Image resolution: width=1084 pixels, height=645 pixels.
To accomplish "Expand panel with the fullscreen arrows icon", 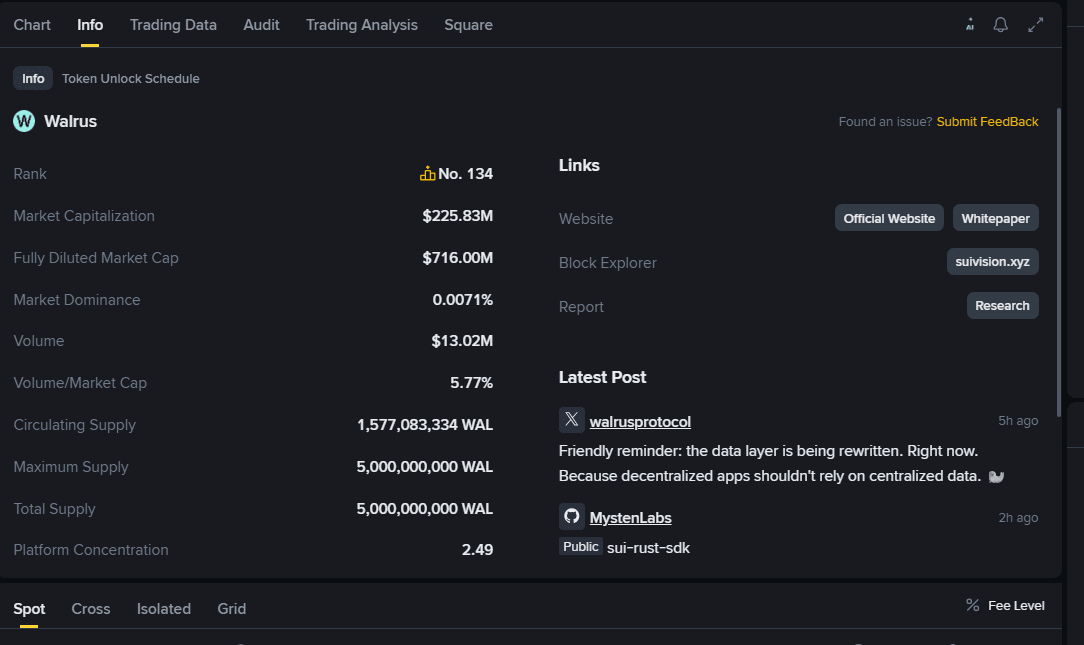I will 1035,25.
